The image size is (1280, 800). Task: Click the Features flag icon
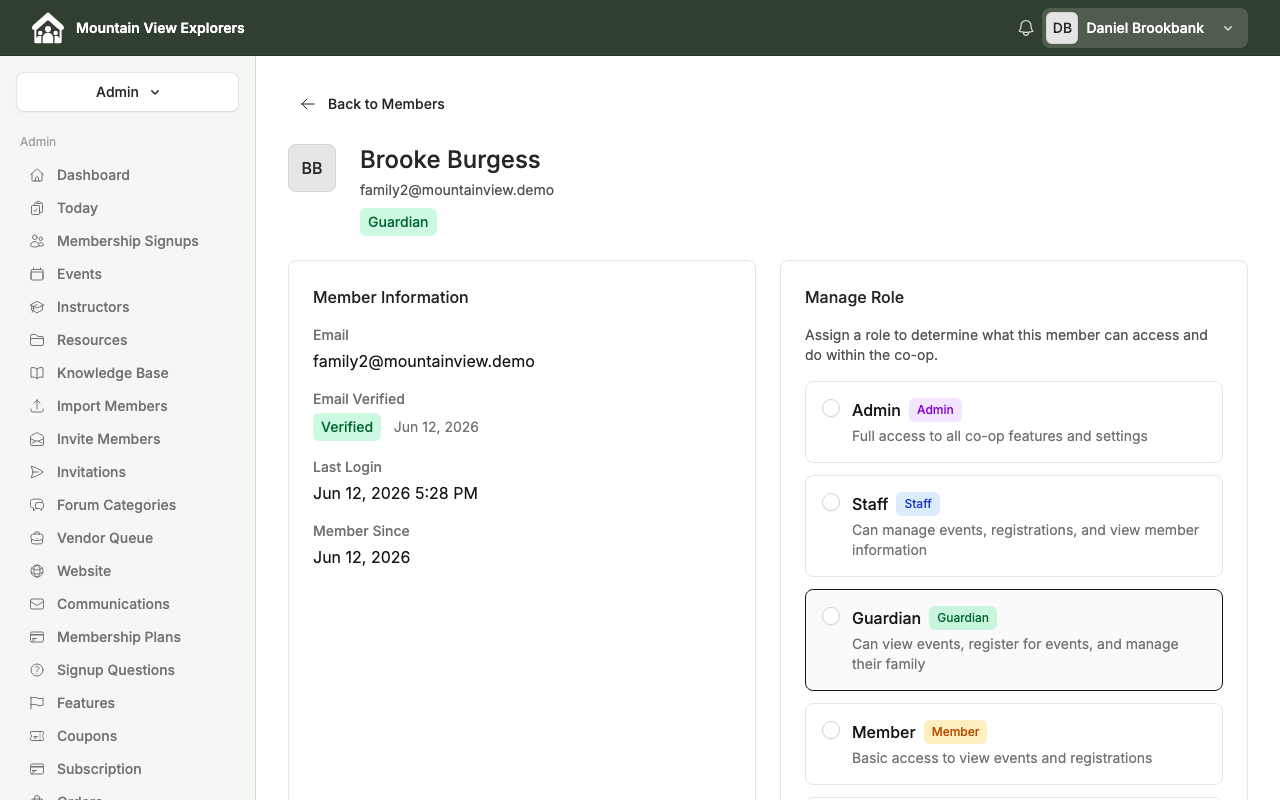[37, 703]
